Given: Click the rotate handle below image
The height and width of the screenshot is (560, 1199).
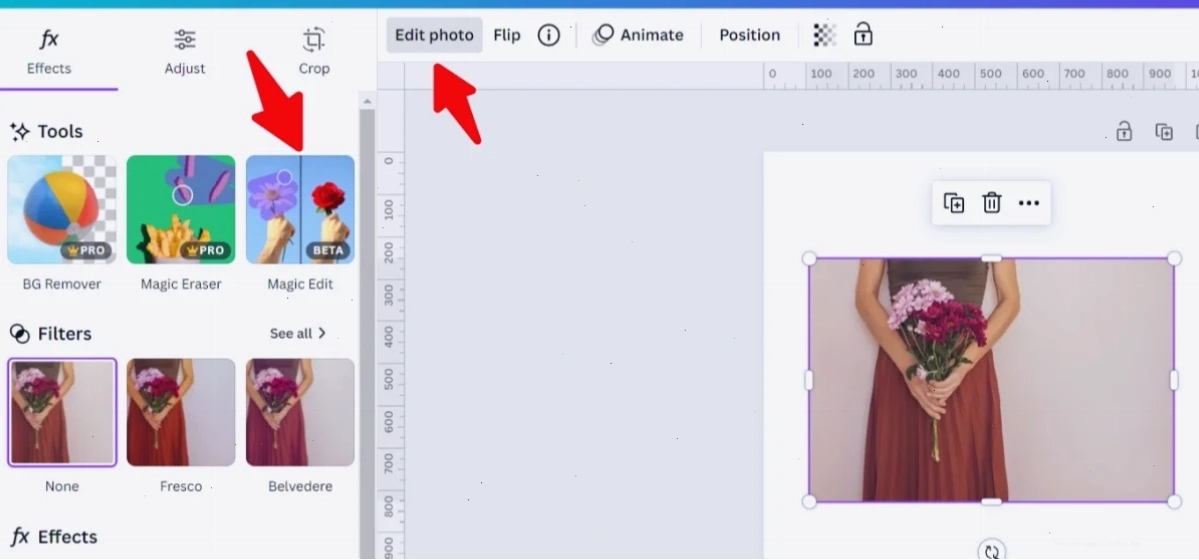Looking at the screenshot, I should click(x=992, y=552).
